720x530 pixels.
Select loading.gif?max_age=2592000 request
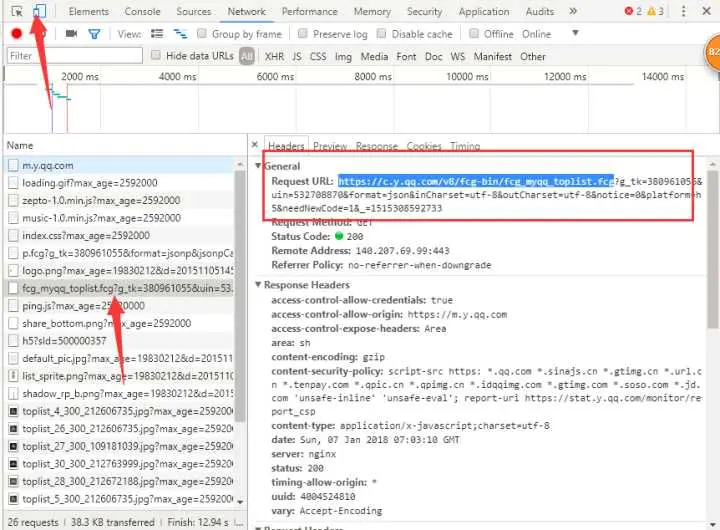[x=120, y=183]
